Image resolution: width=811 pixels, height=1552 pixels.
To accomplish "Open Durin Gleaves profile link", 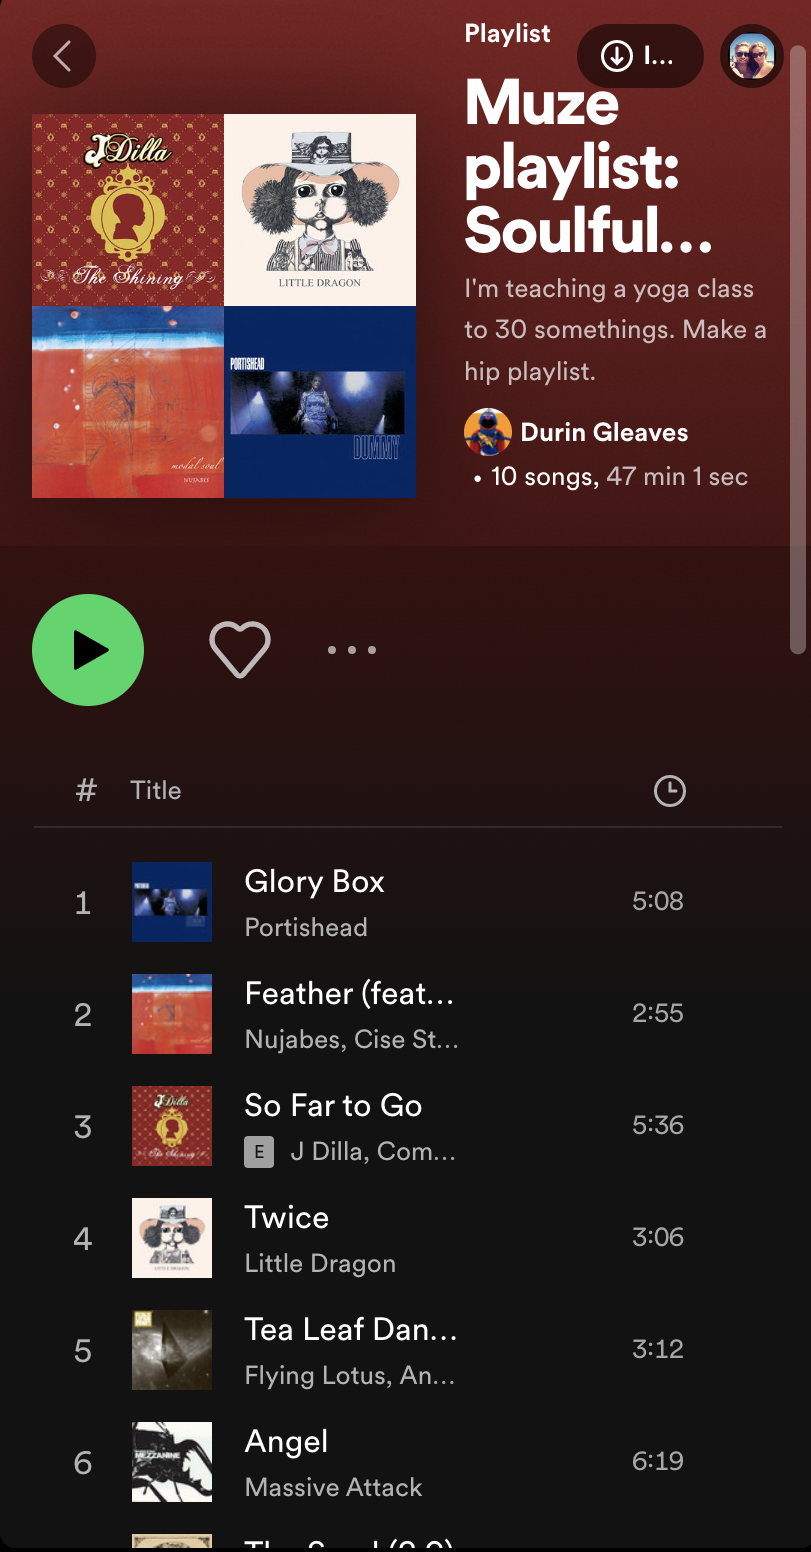I will [x=604, y=432].
